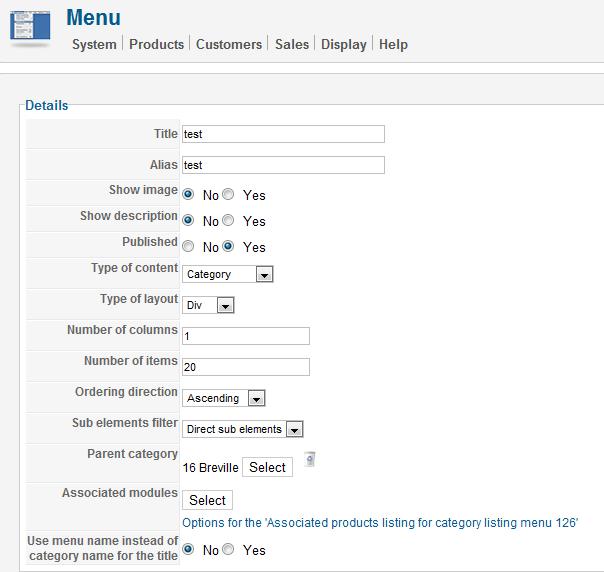The width and height of the screenshot is (604, 572).
Task: Select No for Show image
Action: click(x=188, y=194)
